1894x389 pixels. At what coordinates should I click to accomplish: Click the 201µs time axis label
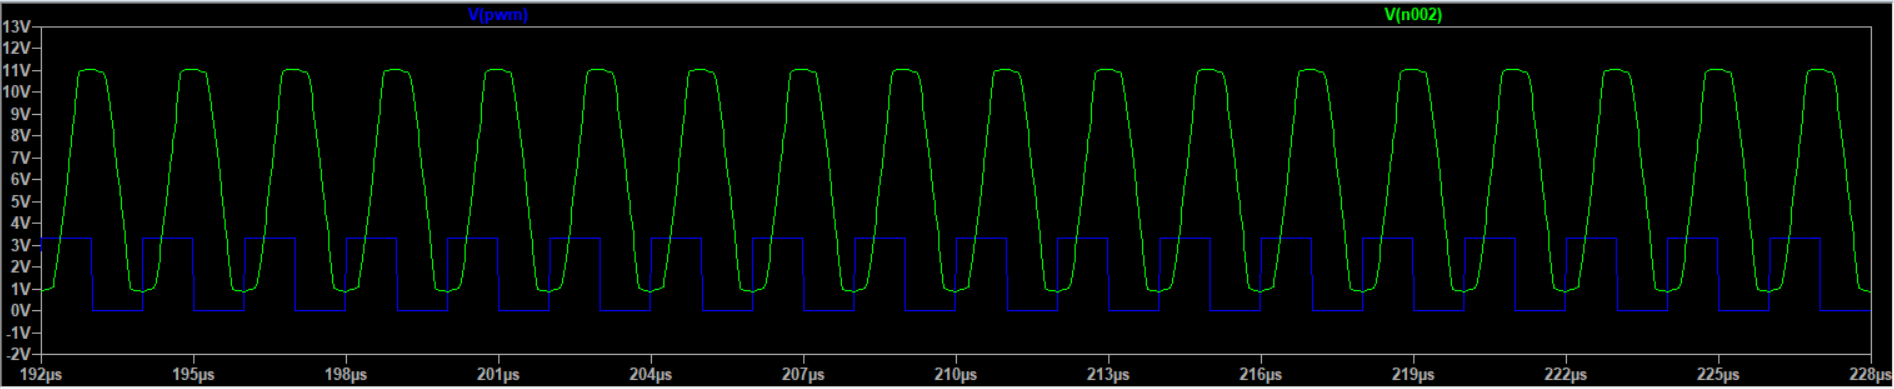pos(498,375)
